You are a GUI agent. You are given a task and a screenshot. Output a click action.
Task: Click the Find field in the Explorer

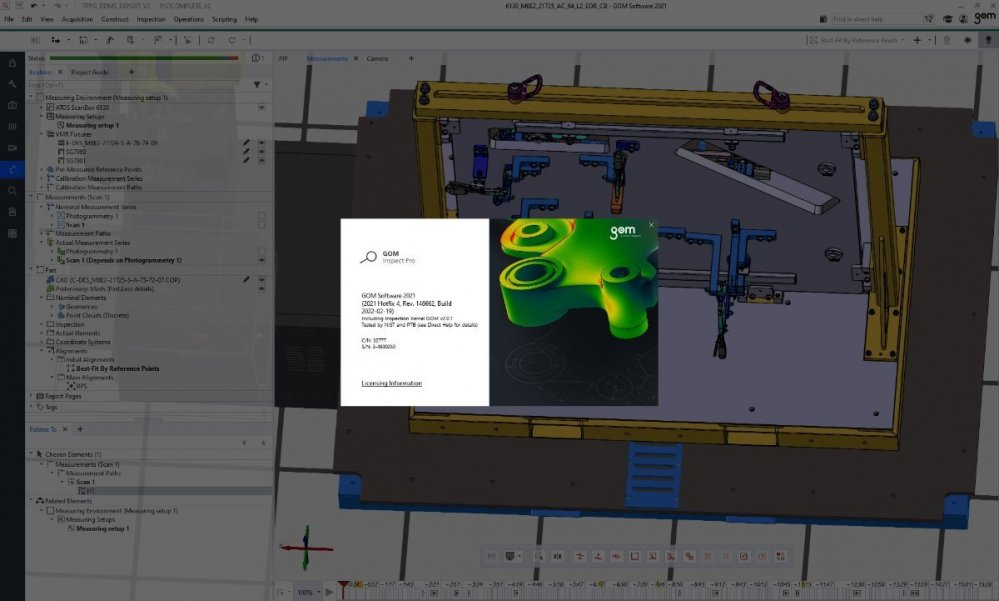(x=138, y=85)
